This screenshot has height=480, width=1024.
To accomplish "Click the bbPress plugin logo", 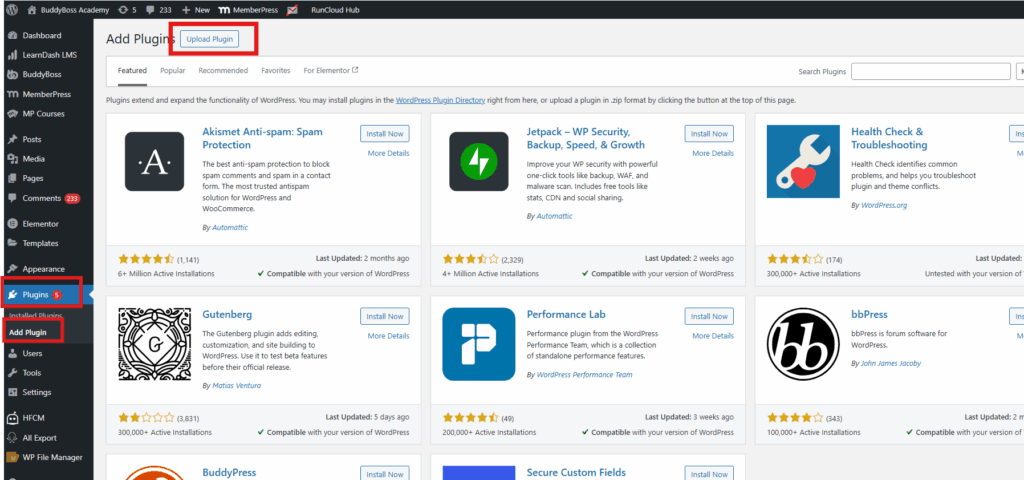I will pos(803,344).
